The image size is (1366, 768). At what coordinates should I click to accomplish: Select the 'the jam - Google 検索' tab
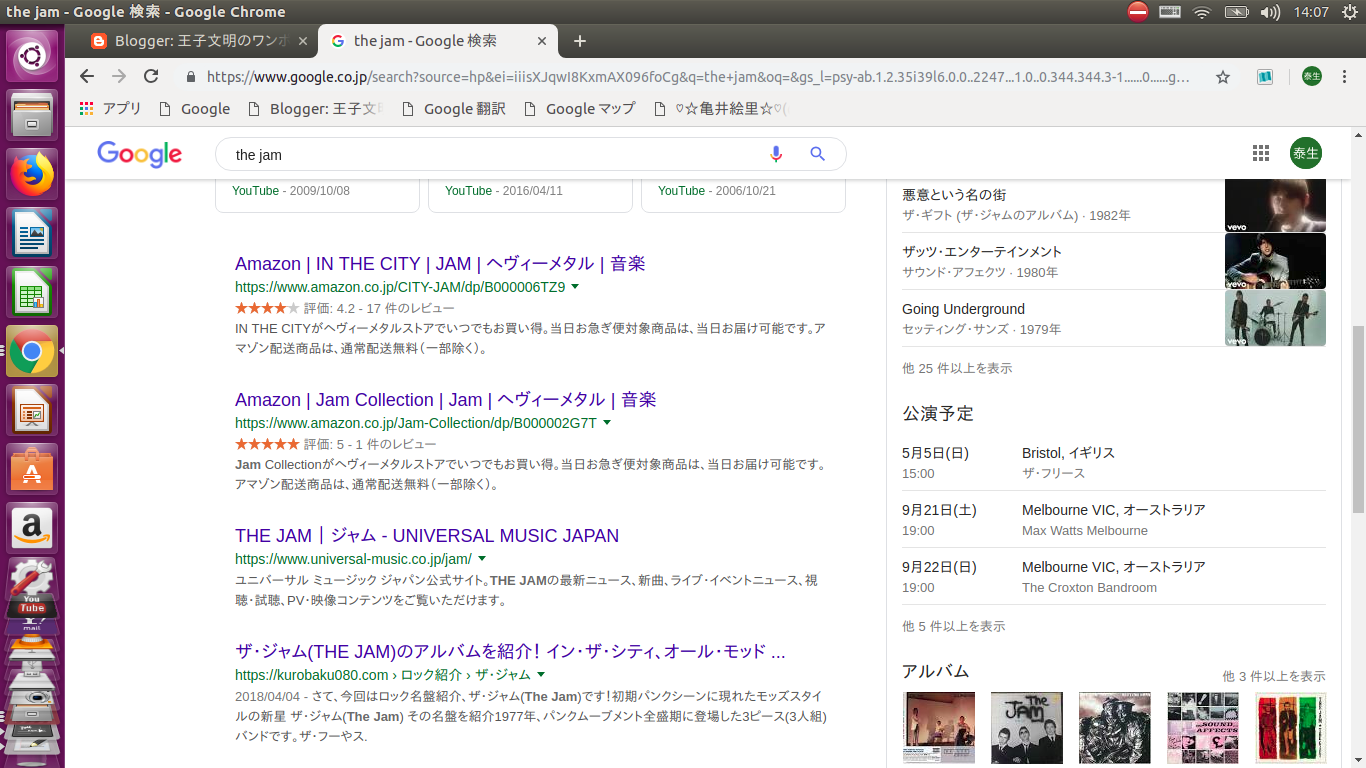(438, 41)
